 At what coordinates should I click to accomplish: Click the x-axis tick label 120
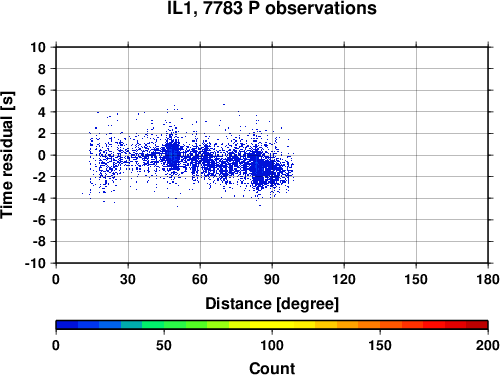(344, 279)
